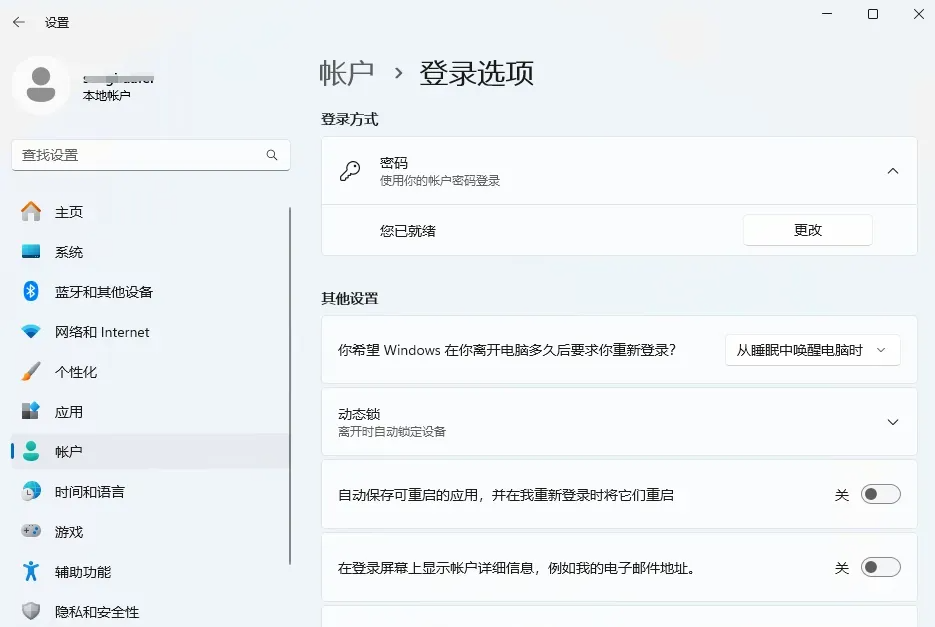
Task: Click the 其他设置 section heading
Action: click(349, 298)
